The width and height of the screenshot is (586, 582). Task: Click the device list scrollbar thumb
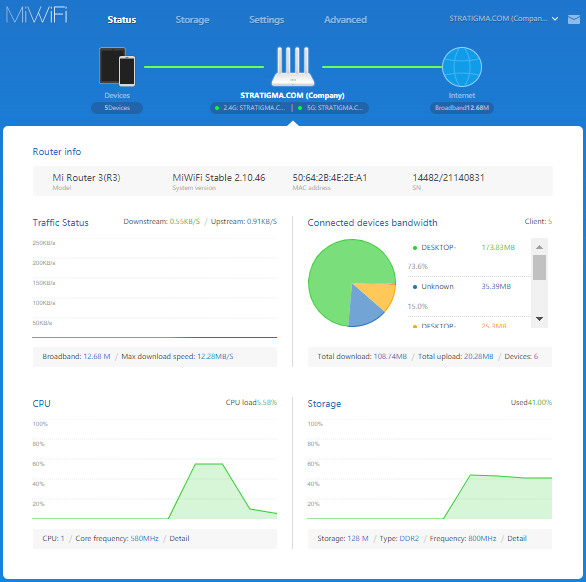(539, 267)
